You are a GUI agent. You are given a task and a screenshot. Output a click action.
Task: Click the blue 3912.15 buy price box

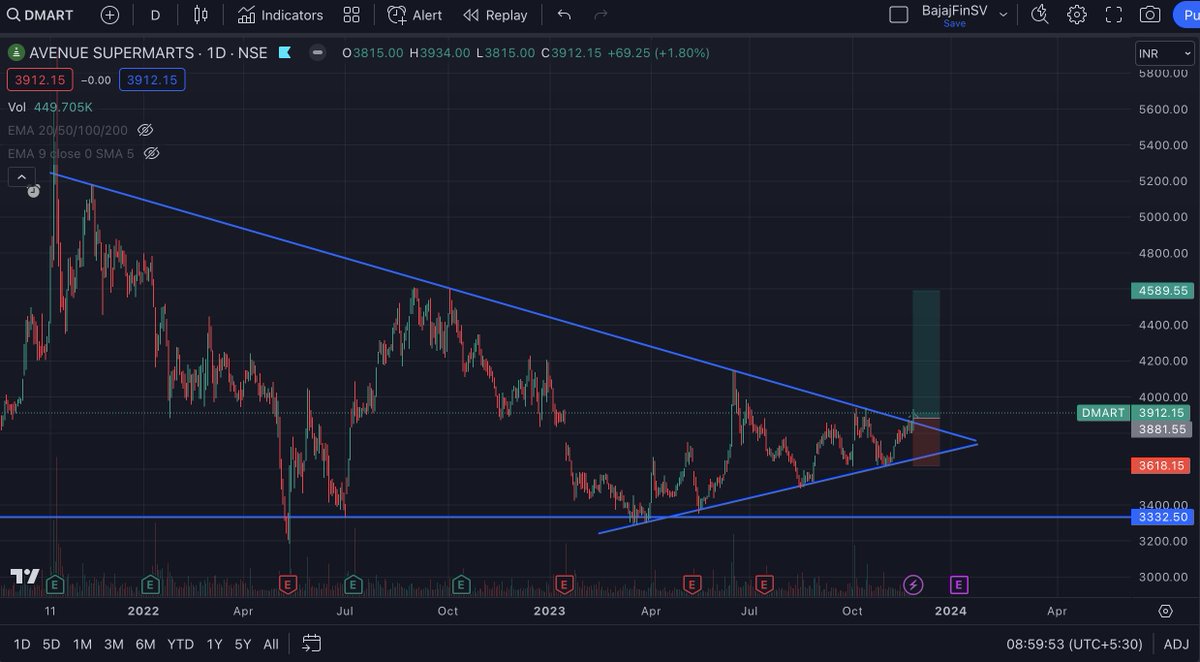(x=152, y=80)
